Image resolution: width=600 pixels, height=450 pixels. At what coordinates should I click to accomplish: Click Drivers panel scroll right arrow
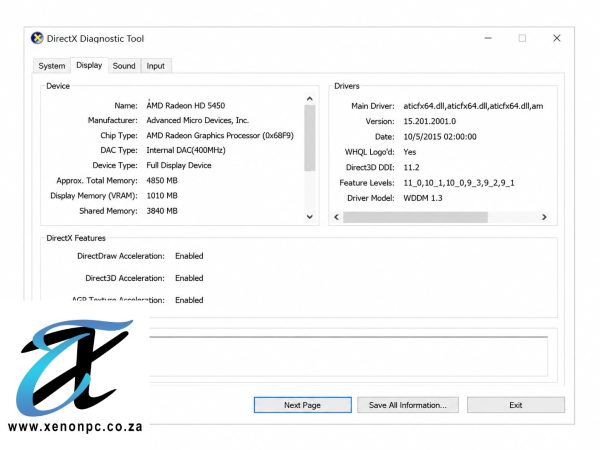pyautogui.click(x=544, y=217)
